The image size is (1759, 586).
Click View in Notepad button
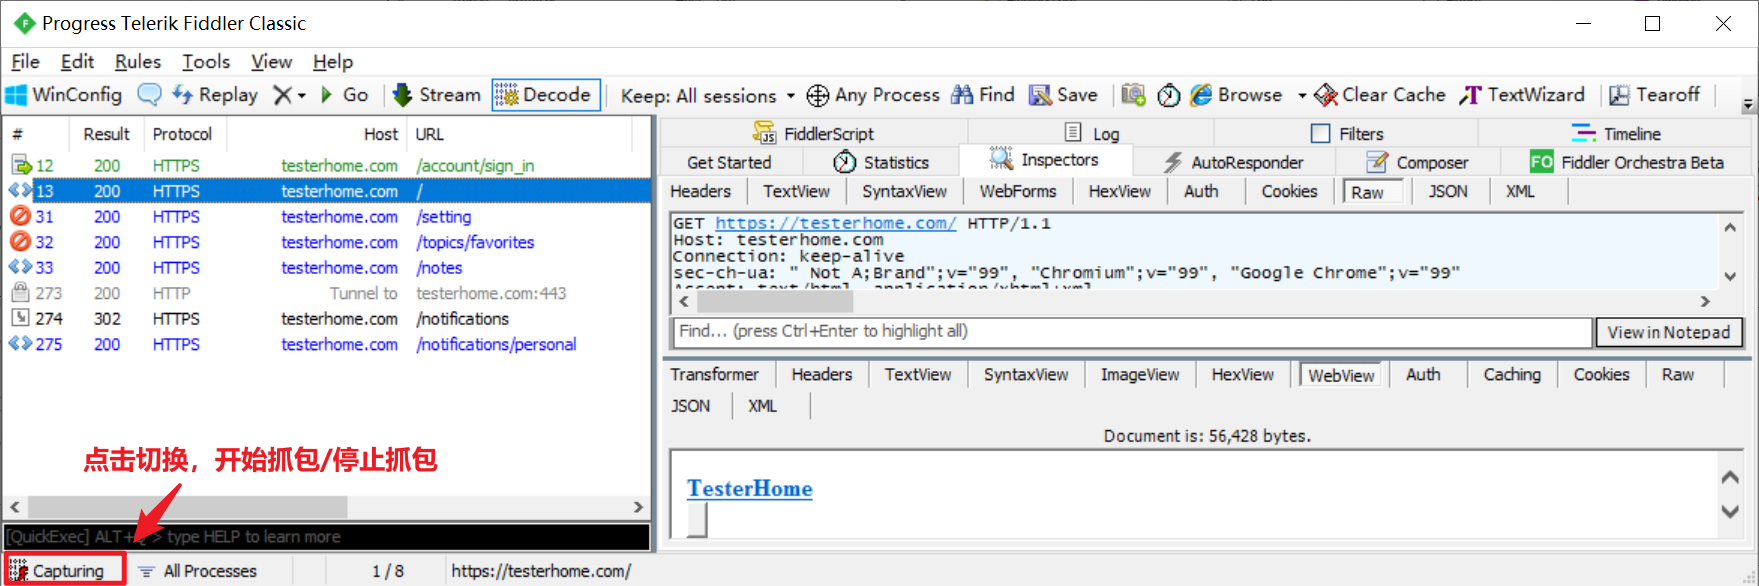1668,332
